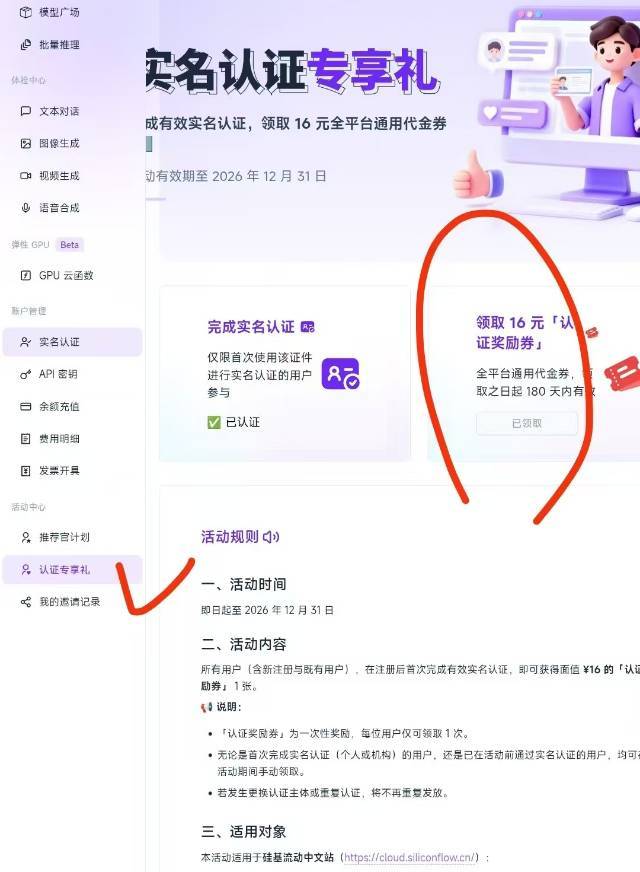Click the 我的邀请记录 share icon
This screenshot has height=872, width=640.
pos(26,602)
